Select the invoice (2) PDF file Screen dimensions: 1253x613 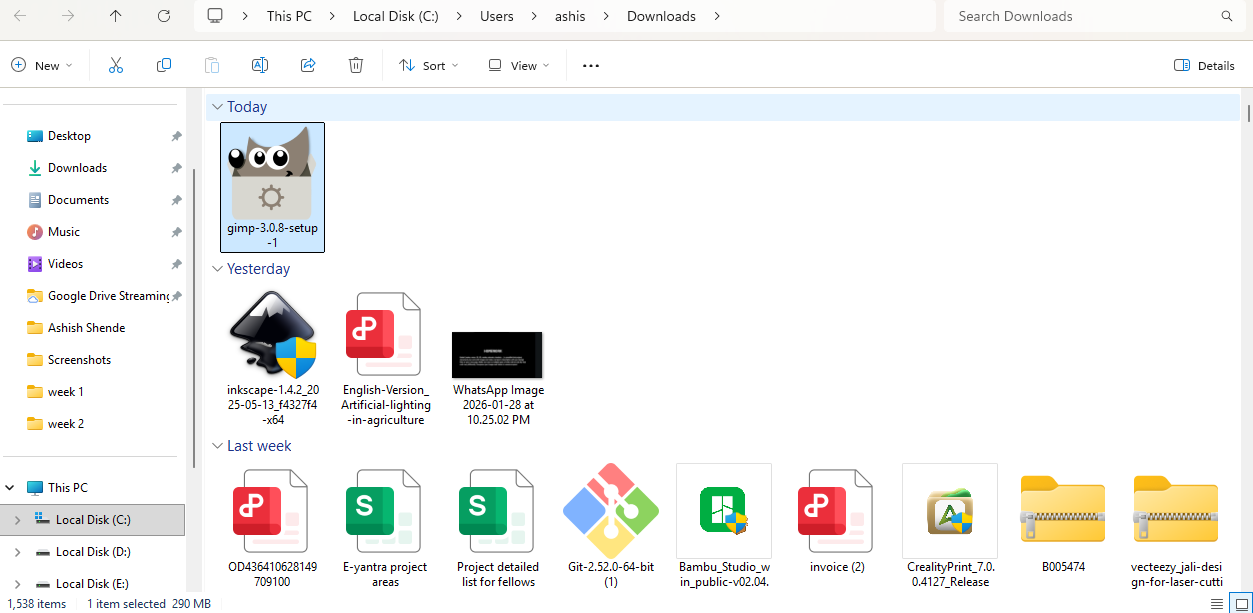click(x=837, y=520)
